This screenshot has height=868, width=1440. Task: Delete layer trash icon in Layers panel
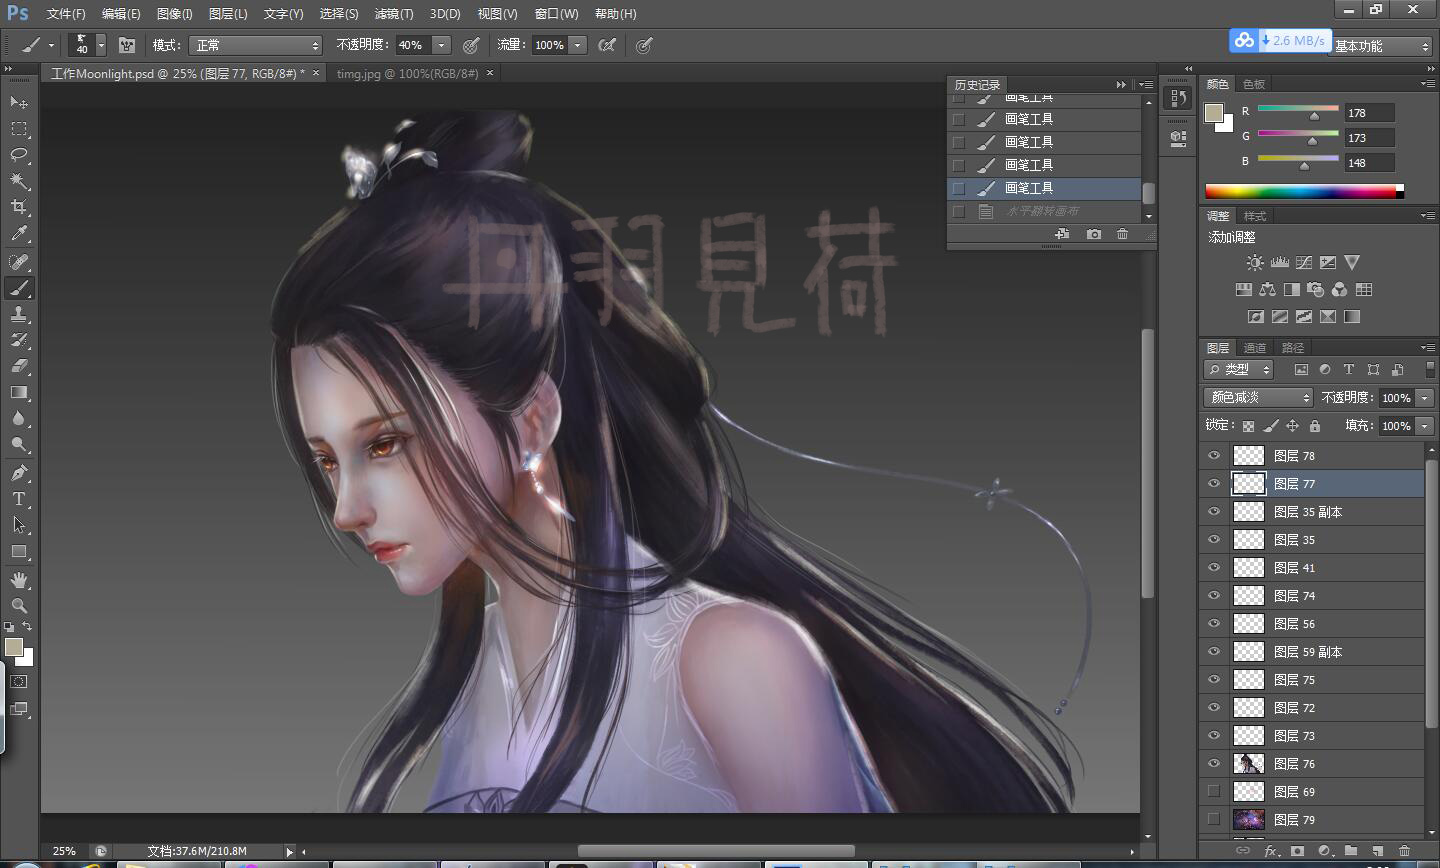click(1404, 851)
